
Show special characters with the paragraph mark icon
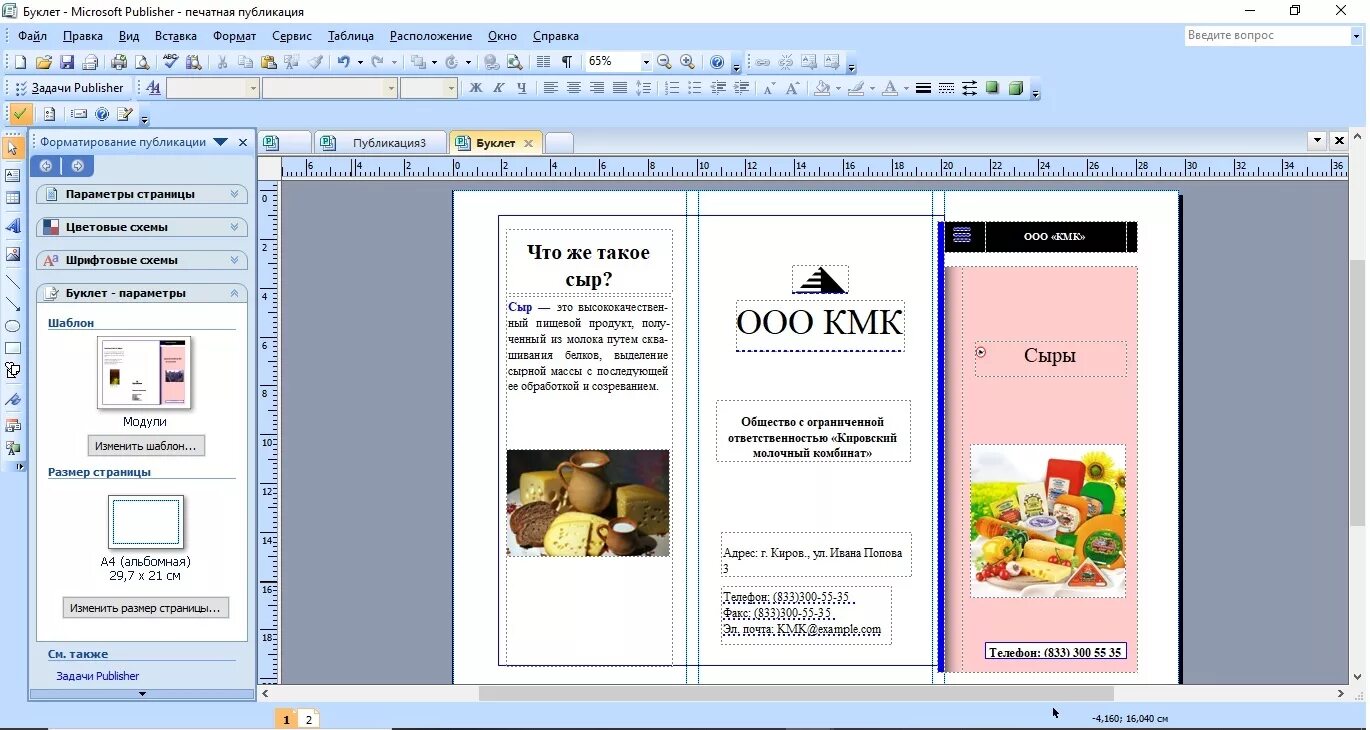(x=568, y=62)
